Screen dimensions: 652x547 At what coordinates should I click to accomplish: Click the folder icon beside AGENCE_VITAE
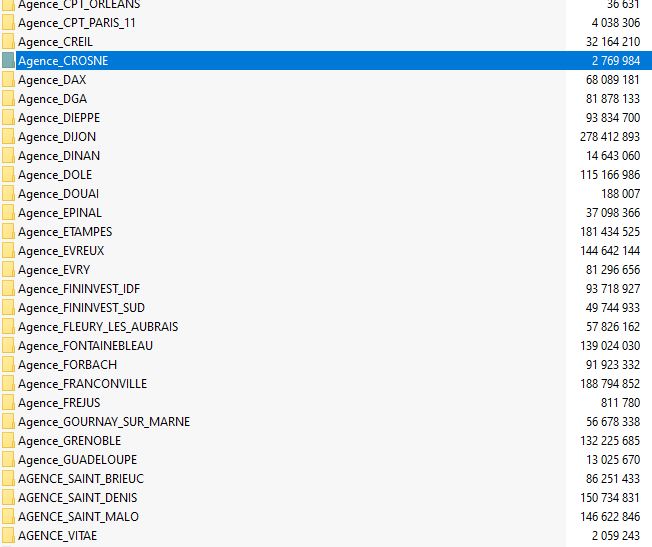pyautogui.click(x=8, y=536)
